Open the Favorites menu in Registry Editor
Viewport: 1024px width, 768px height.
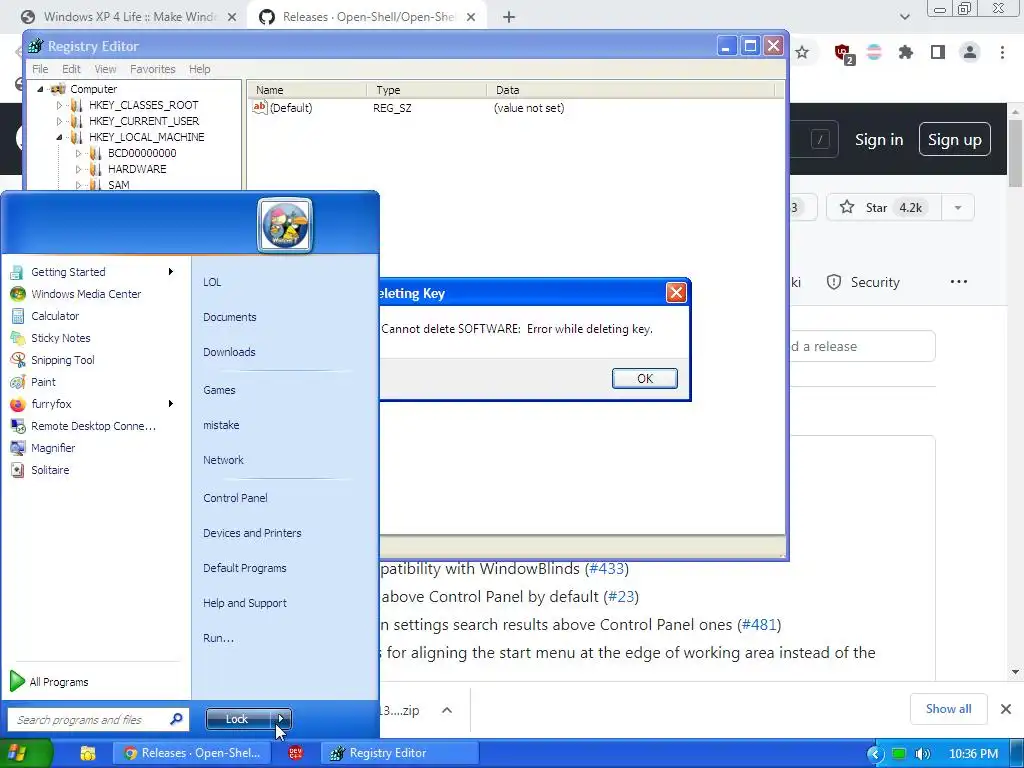(x=152, y=69)
